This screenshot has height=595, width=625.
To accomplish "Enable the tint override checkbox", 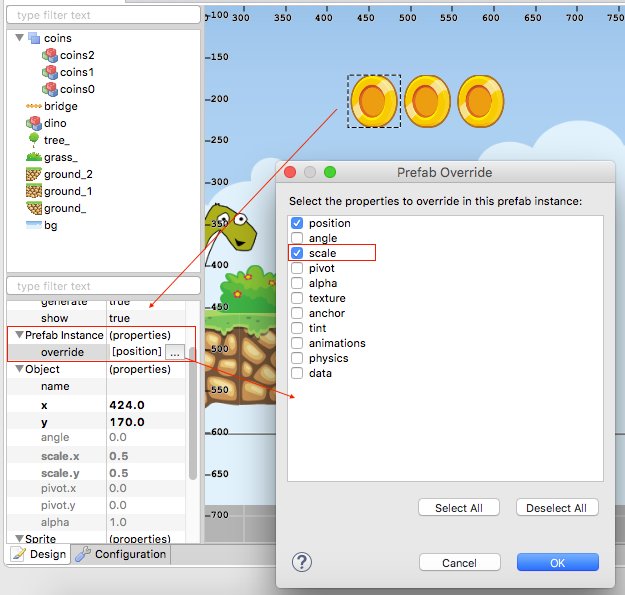I will point(297,328).
